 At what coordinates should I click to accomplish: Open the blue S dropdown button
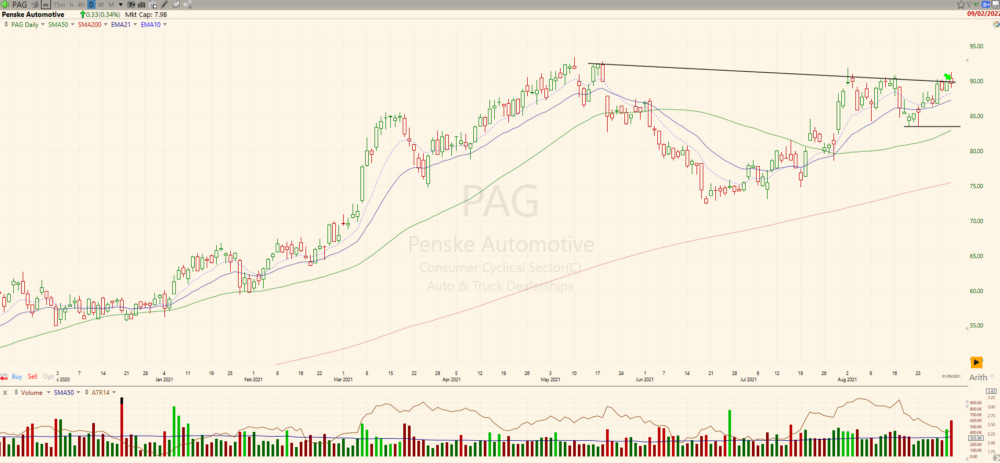pyautogui.click(x=986, y=4)
